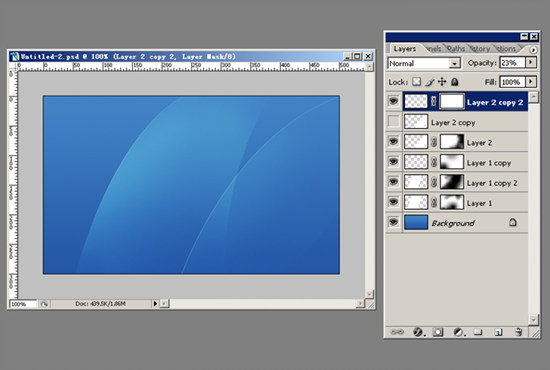
Task: Select Layer 2 copy 2 layer thumbnail
Action: click(416, 102)
